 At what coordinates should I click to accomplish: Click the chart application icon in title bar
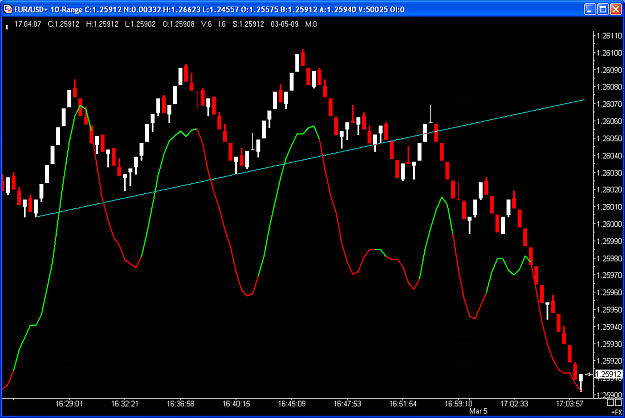pyautogui.click(x=8, y=9)
